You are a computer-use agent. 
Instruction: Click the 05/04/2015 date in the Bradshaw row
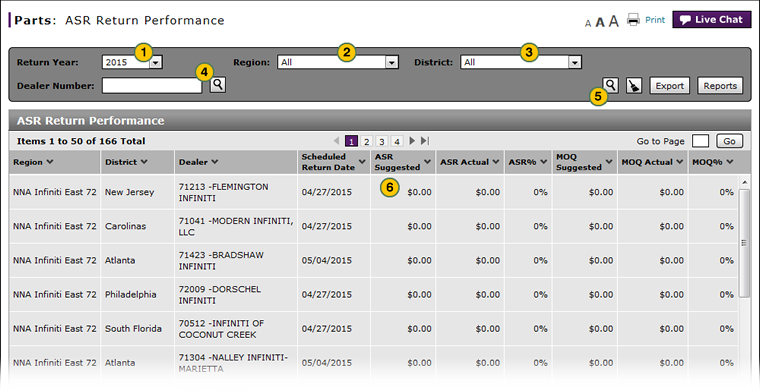pos(327,260)
